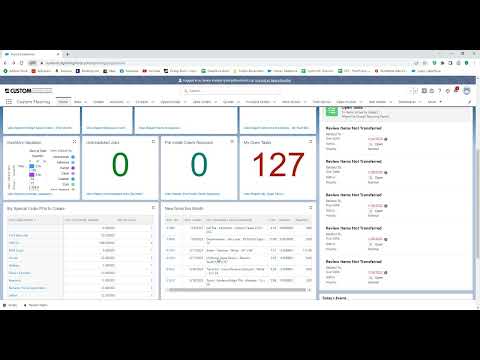Open the More navigation menu
Screen dimensions: 480x360
pyautogui.click(x=435, y=102)
